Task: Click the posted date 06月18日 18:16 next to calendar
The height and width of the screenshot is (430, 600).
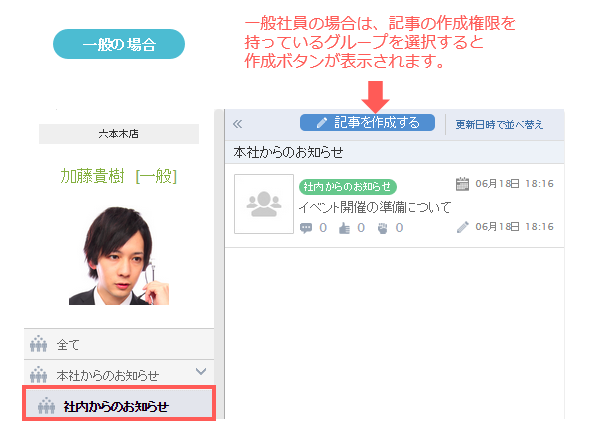Action: [x=514, y=184]
